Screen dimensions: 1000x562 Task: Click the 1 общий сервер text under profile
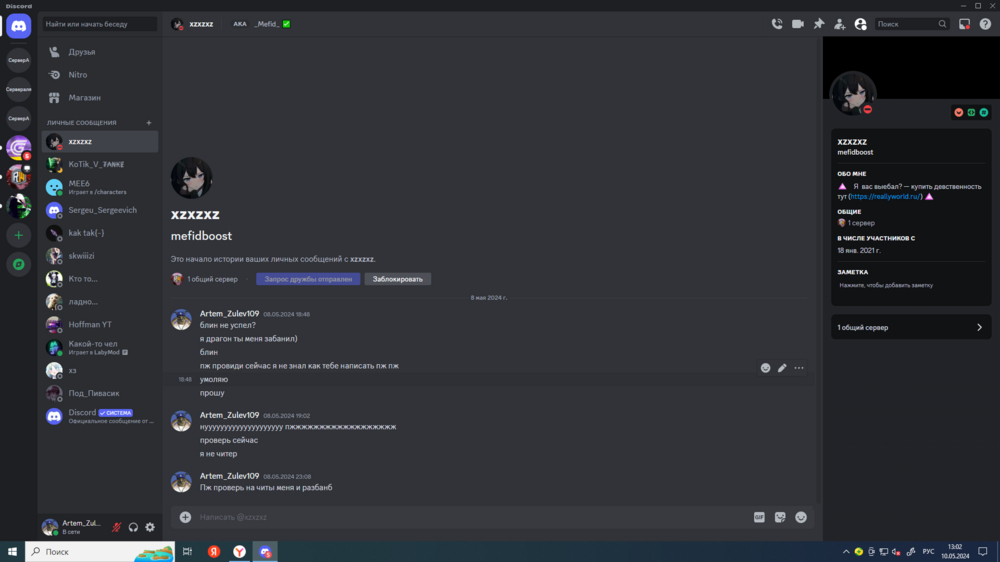tap(212, 279)
